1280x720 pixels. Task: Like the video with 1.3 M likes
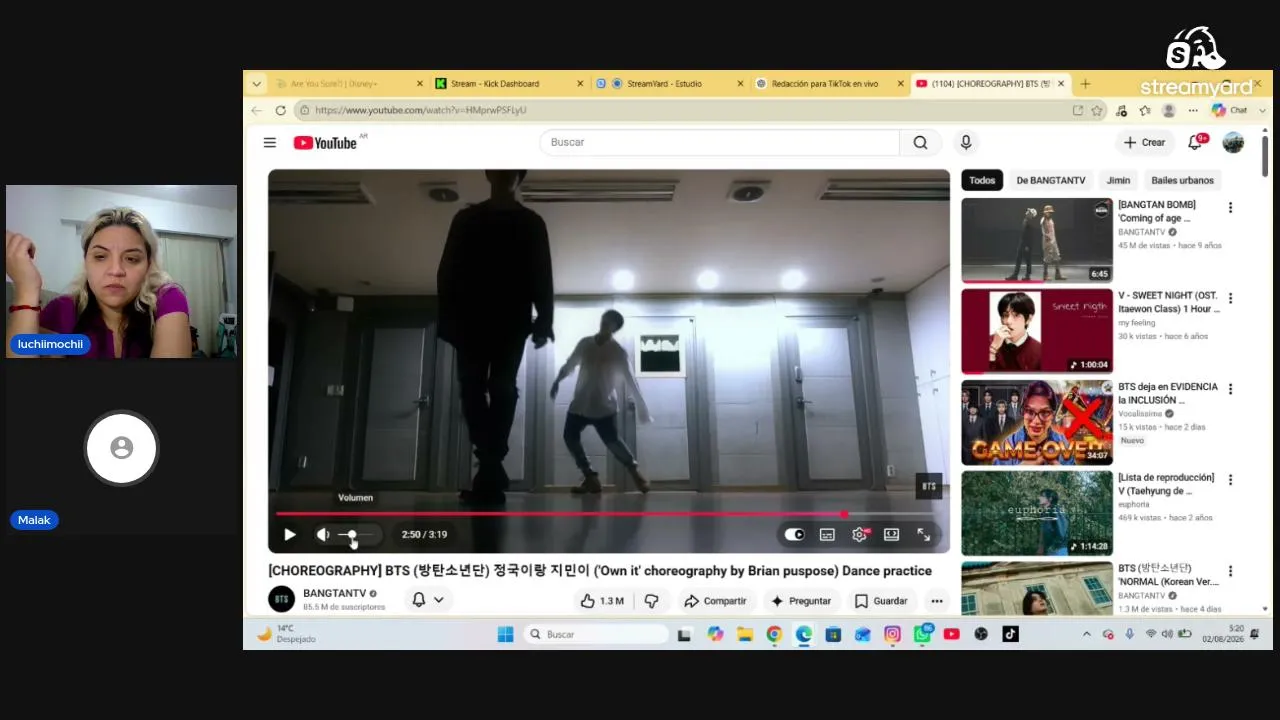tap(602, 601)
